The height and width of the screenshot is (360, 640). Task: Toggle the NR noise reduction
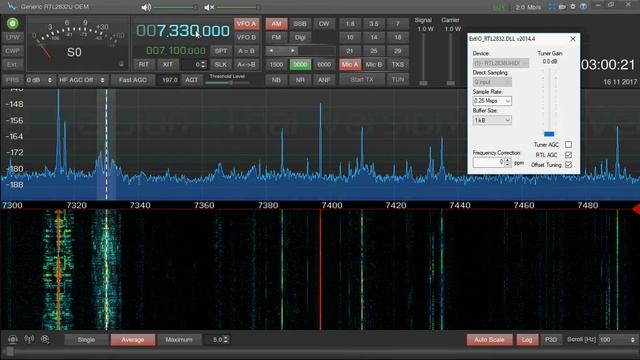point(300,80)
